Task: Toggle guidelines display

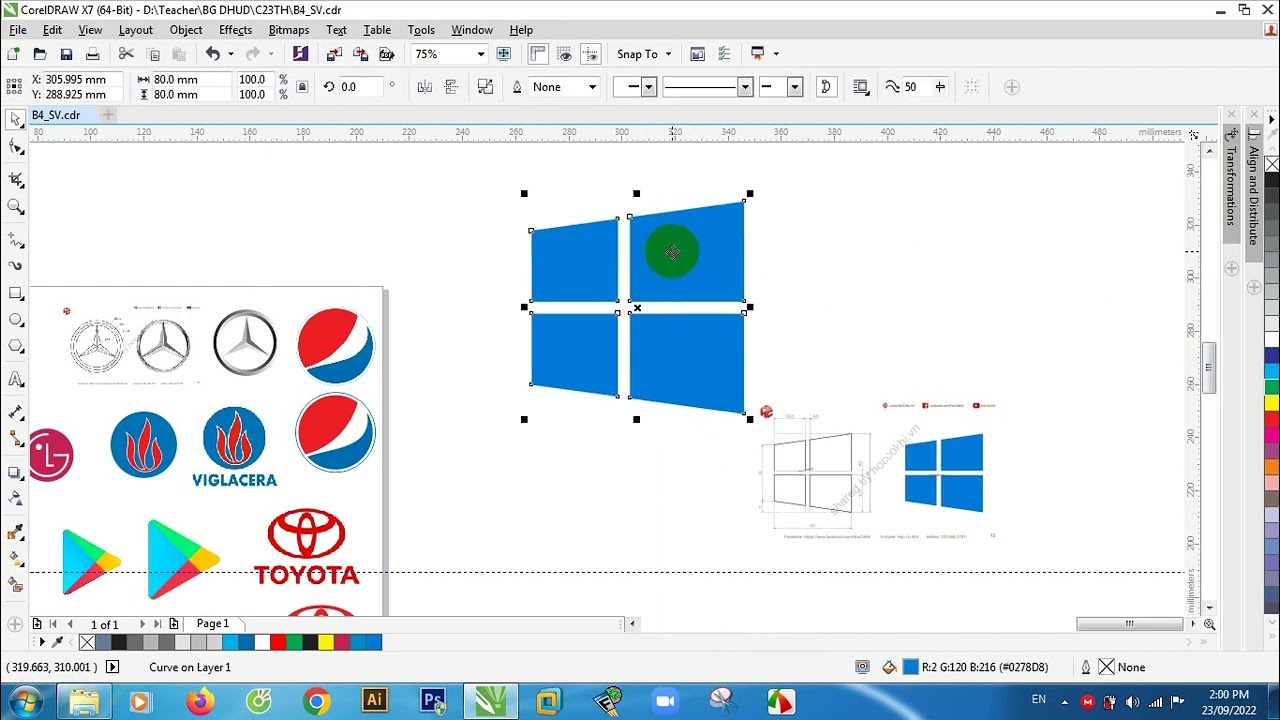Action: pyautogui.click(x=591, y=54)
